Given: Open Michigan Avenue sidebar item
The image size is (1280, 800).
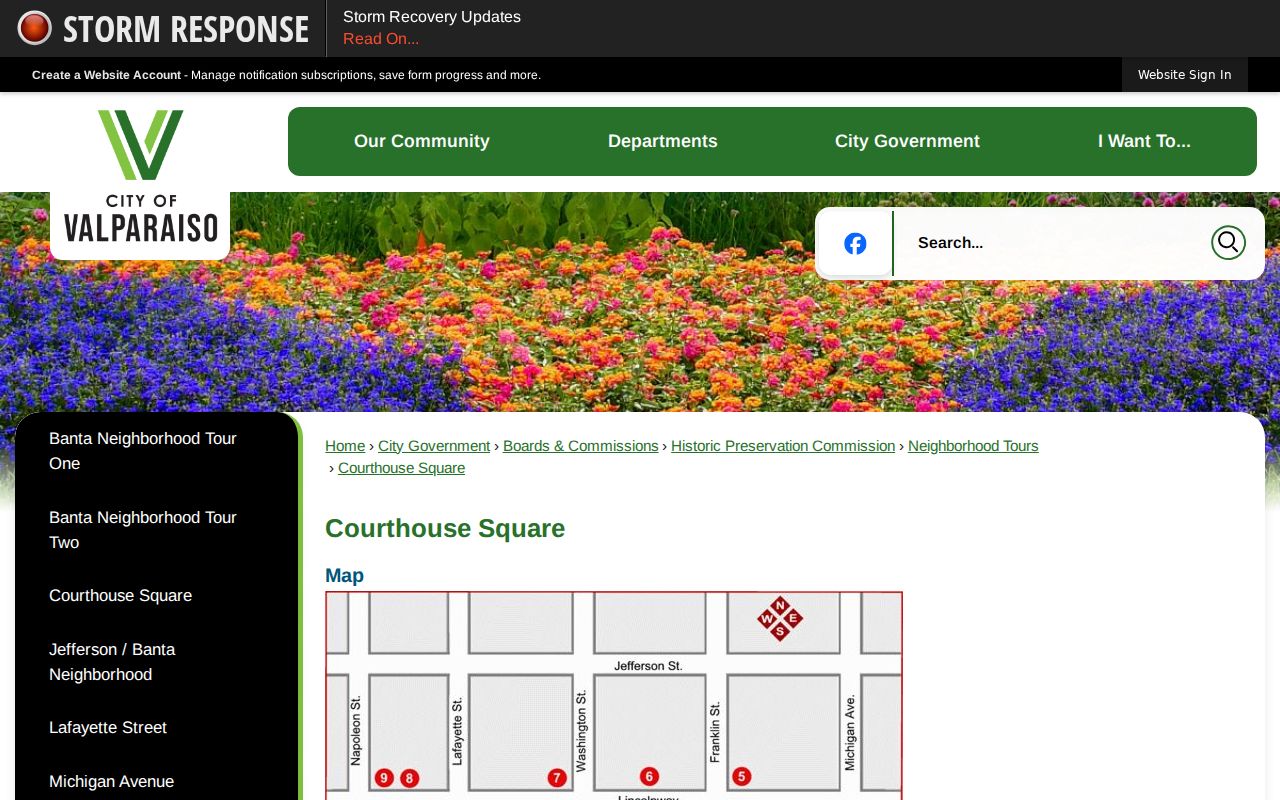Looking at the screenshot, I should click(157, 782).
